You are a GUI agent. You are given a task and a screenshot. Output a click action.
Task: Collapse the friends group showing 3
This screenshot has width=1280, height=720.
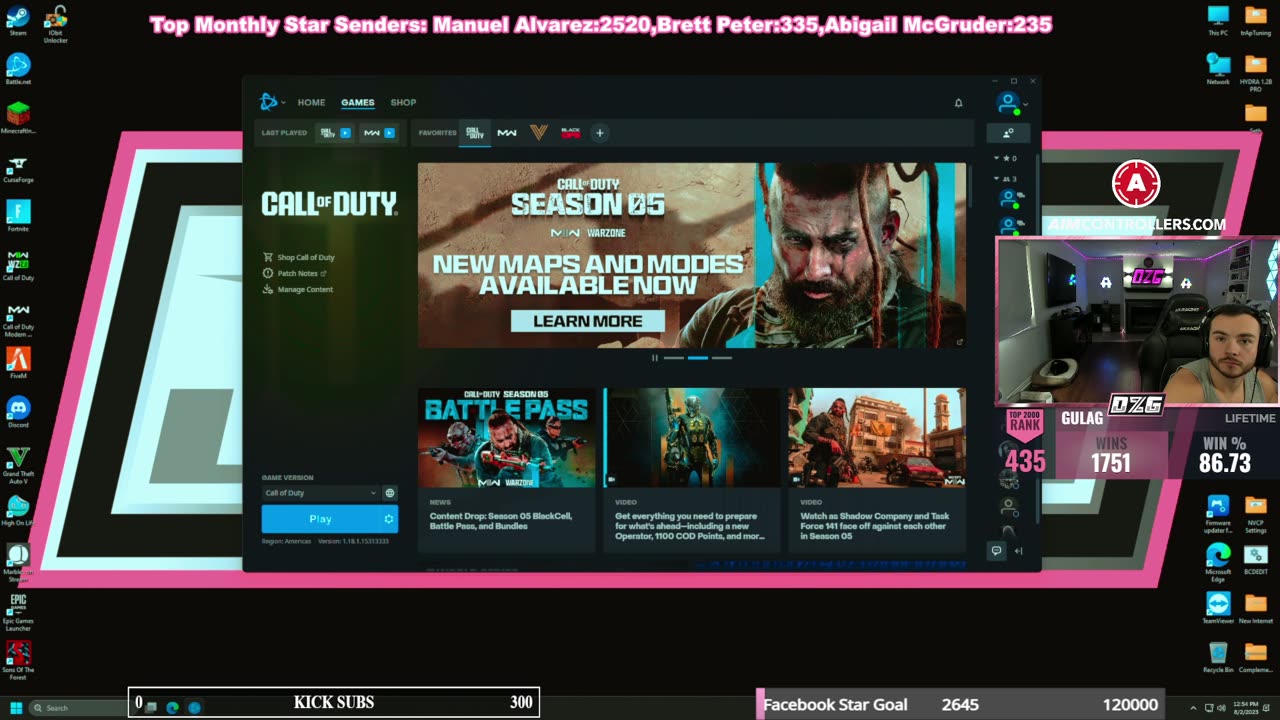point(1005,178)
